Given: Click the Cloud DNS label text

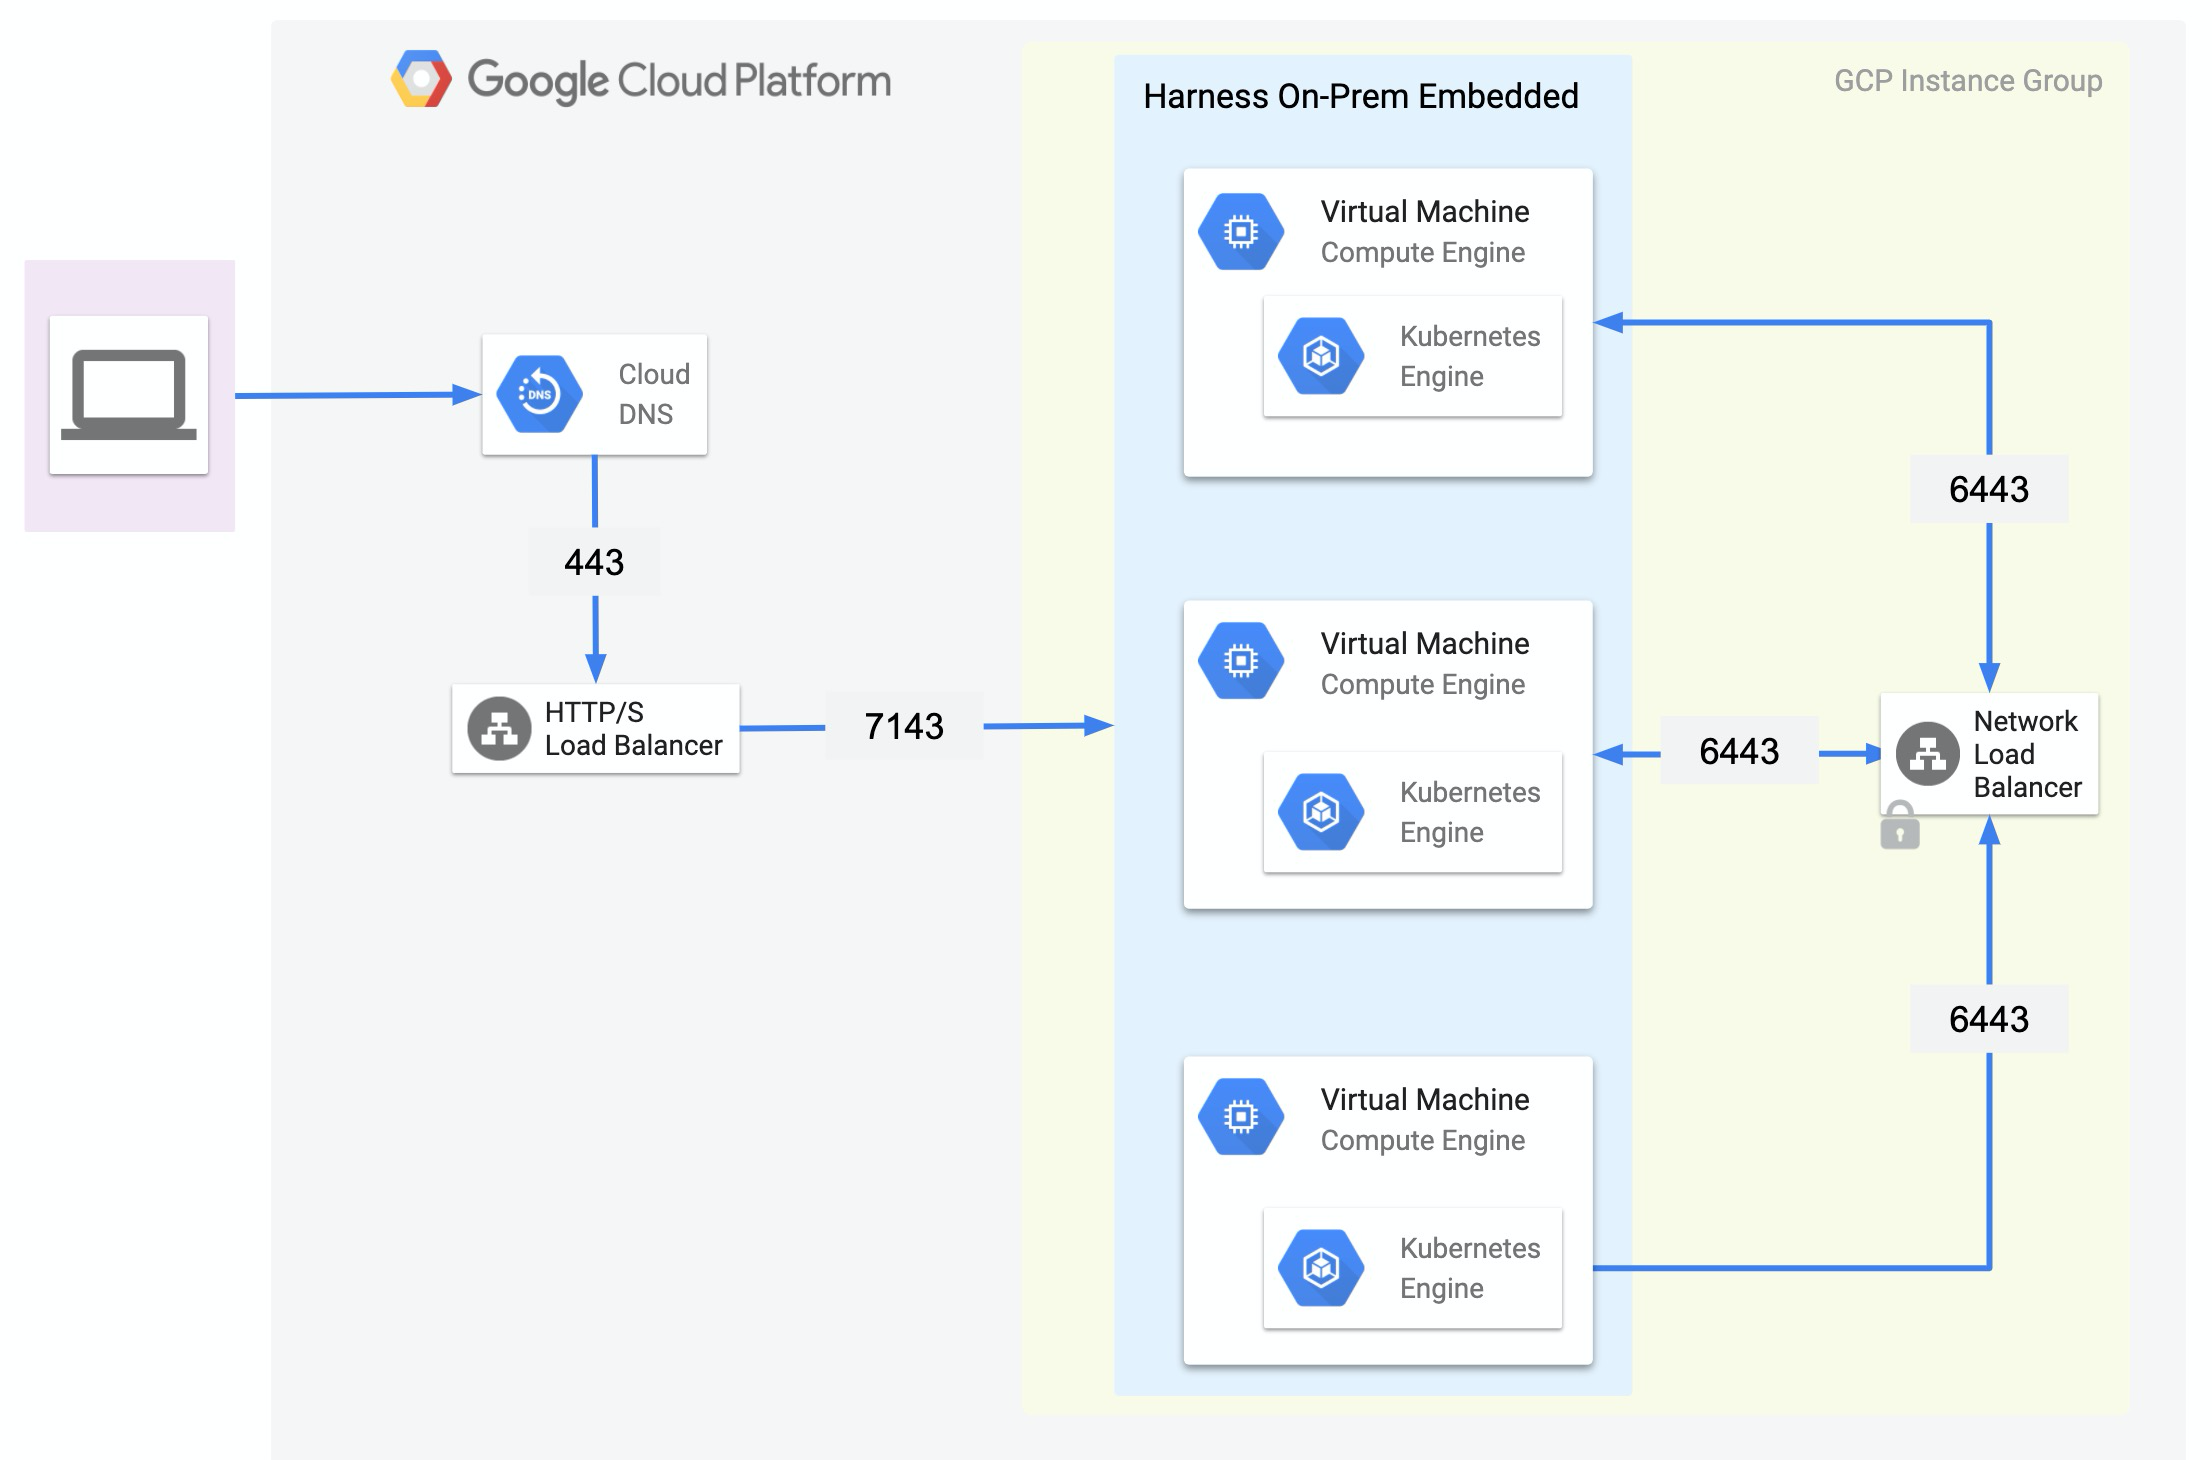Looking at the screenshot, I should point(654,394).
